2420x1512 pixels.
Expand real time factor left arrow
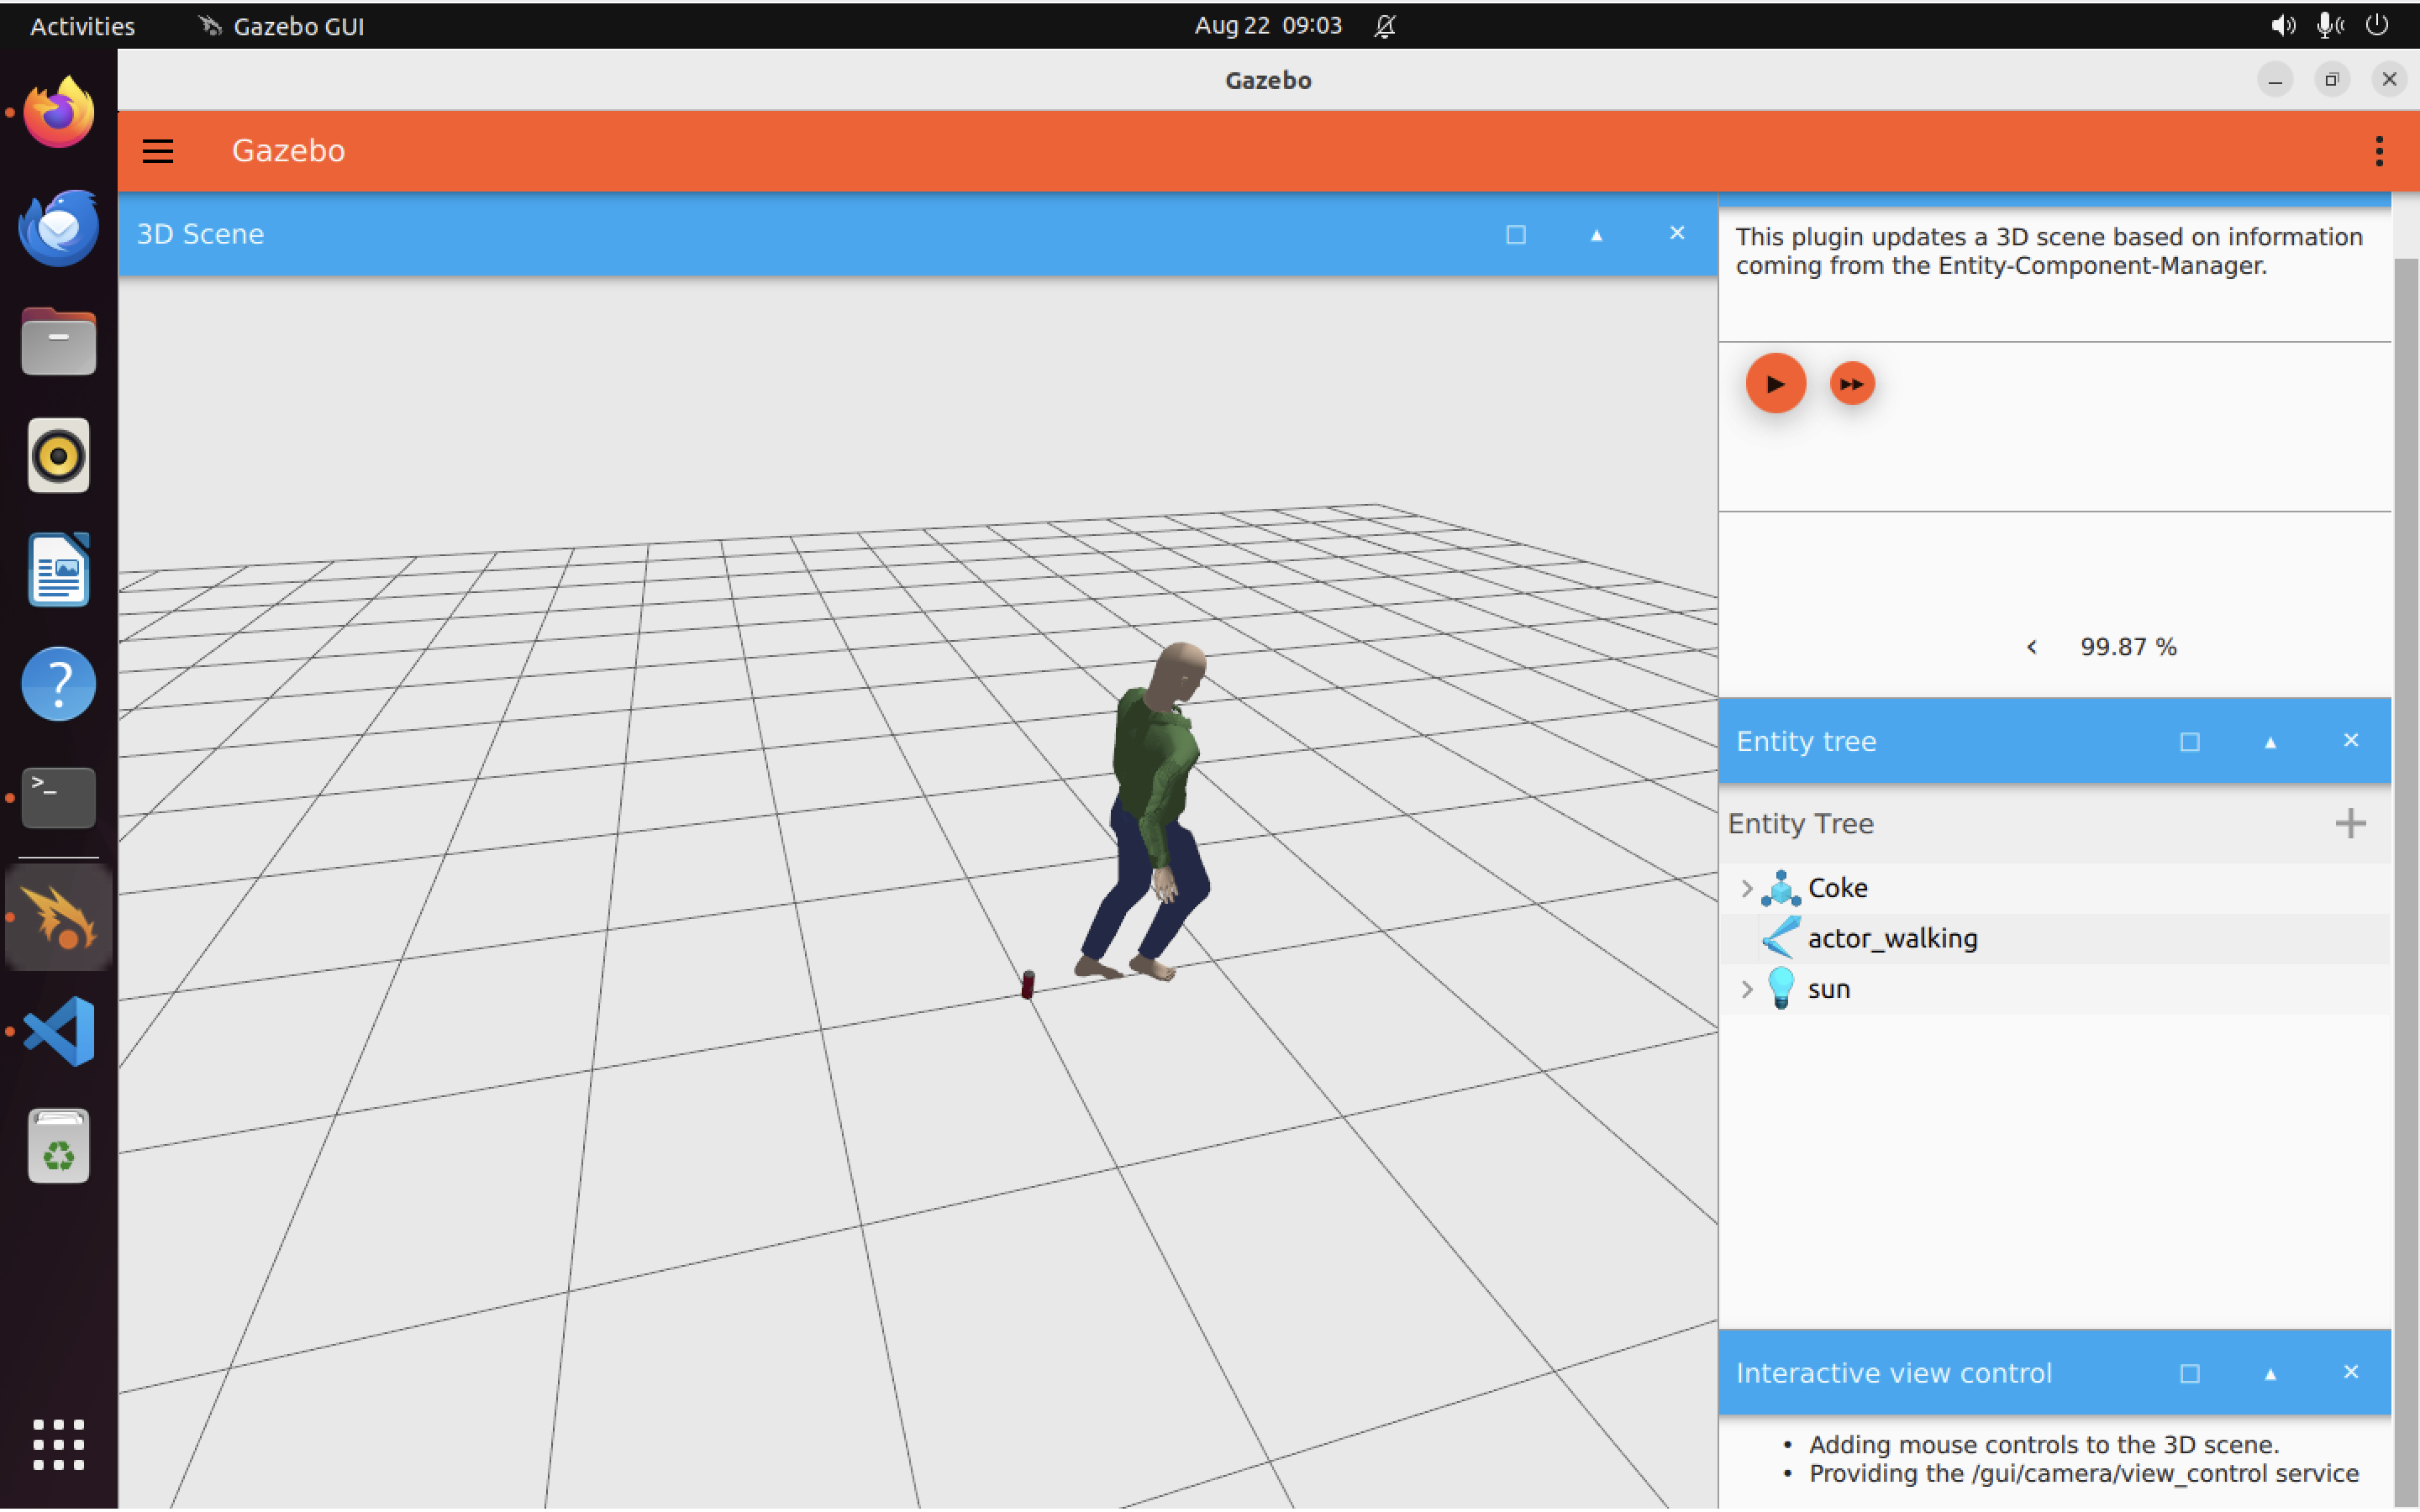[x=2031, y=647]
